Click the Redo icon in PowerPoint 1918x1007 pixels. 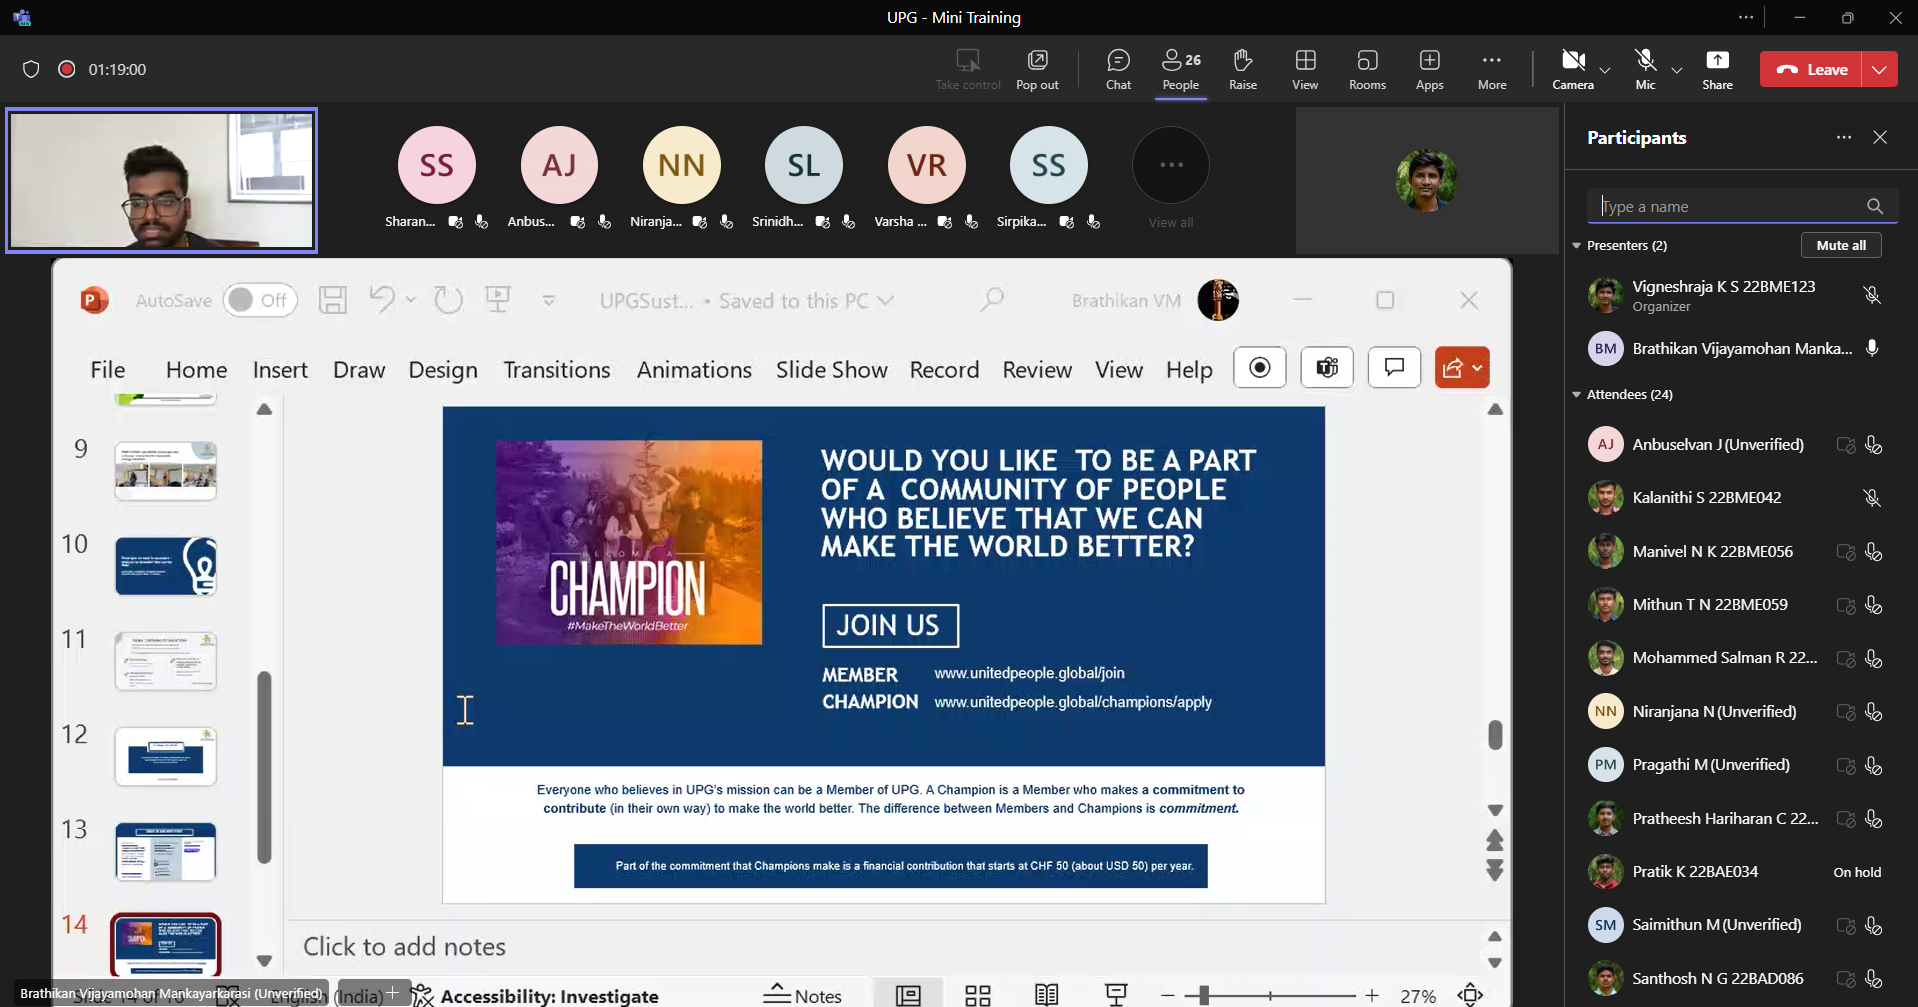click(x=448, y=299)
